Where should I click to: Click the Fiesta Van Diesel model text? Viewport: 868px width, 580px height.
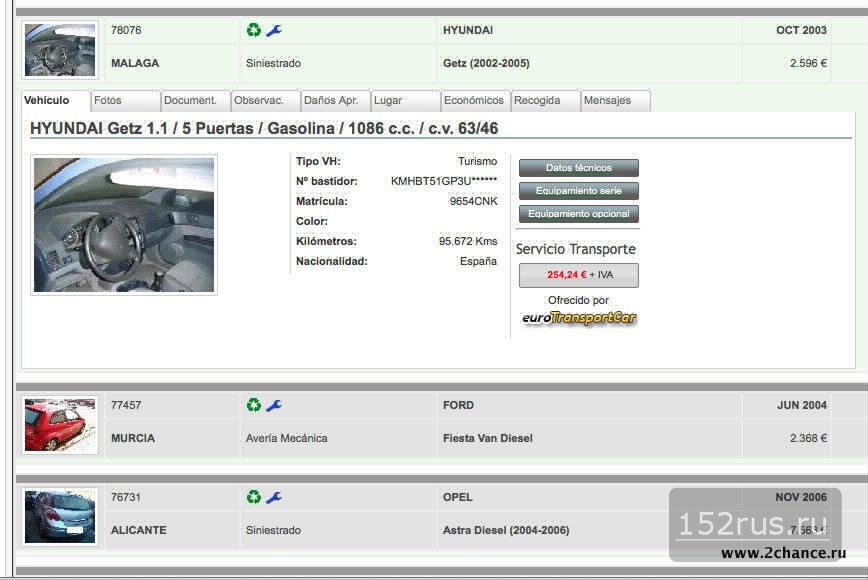click(x=488, y=438)
